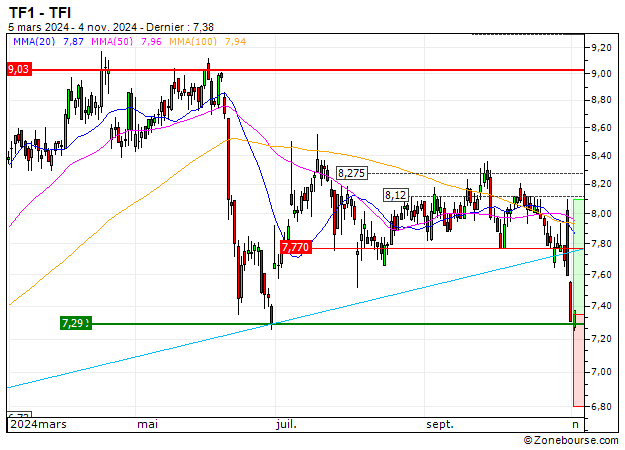
Task: Click the mai label on time axis
Action: 148,424
